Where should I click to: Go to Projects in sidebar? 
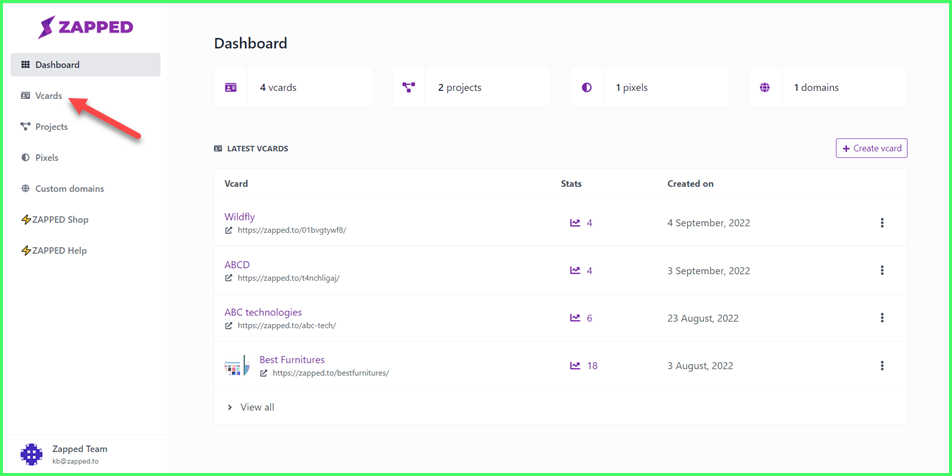point(44,127)
